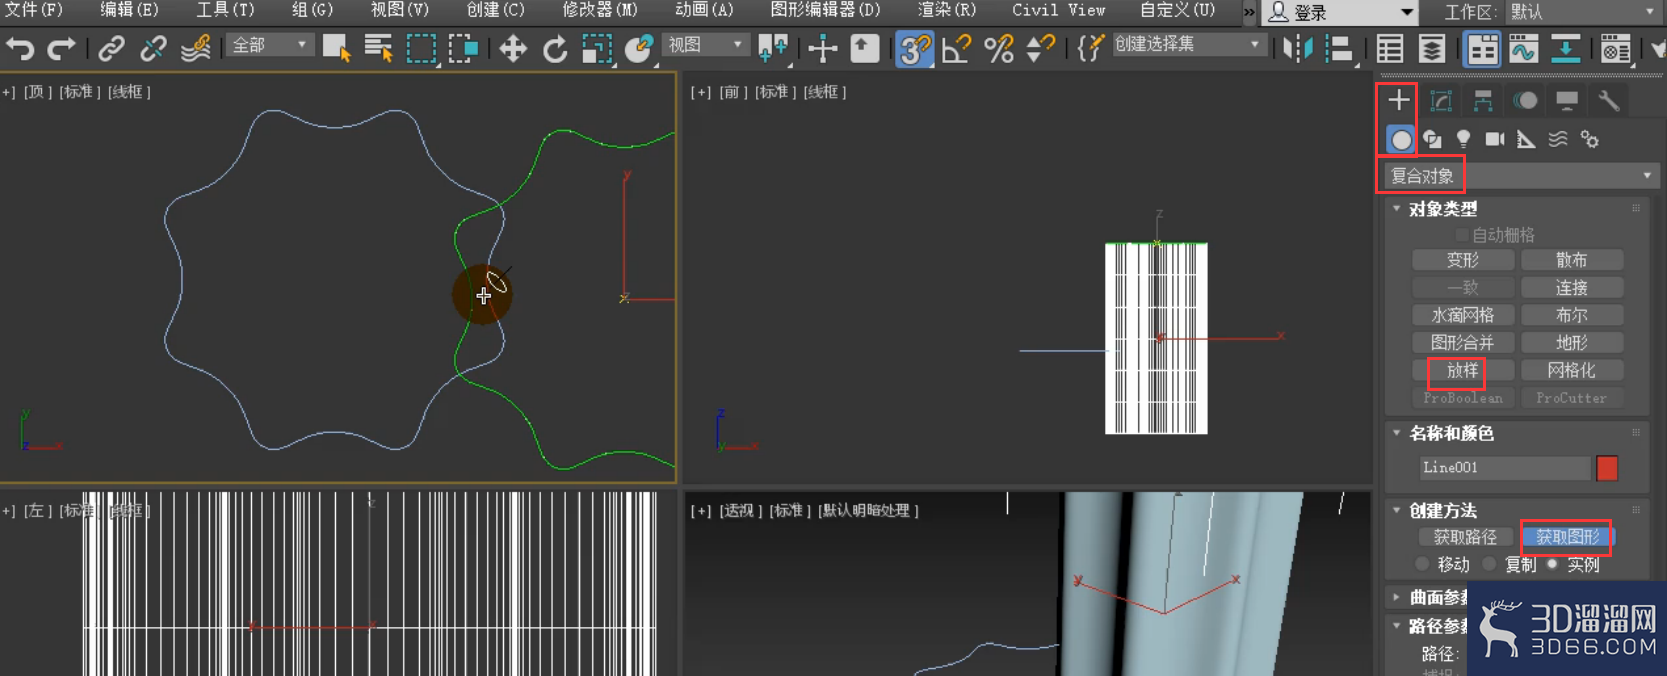Select the Systems category icon
The image size is (1667, 676).
[1590, 139]
